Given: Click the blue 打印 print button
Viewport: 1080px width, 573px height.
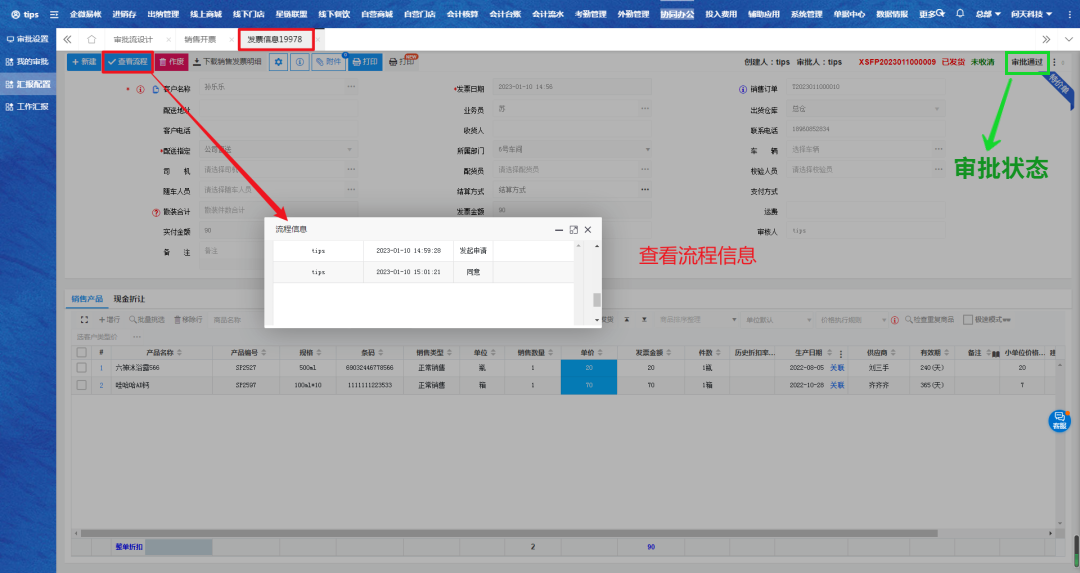Looking at the screenshot, I should coord(365,62).
